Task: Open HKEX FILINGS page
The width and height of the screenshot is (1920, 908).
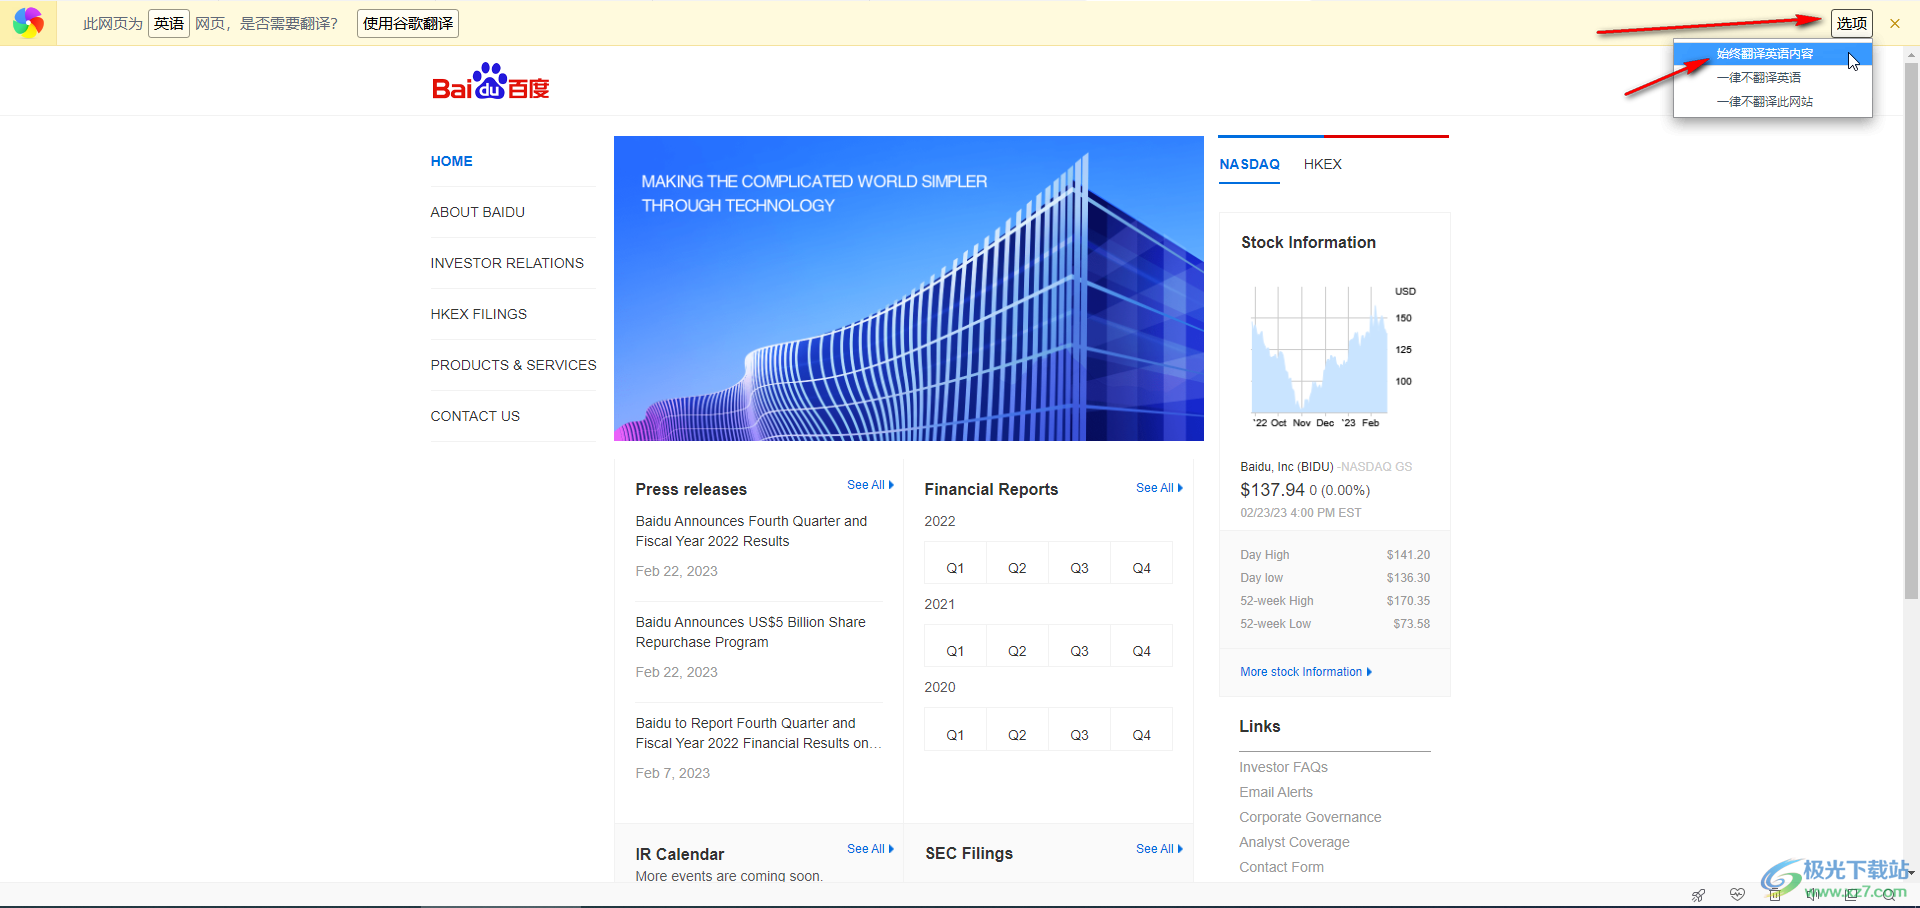Action: coord(479,314)
